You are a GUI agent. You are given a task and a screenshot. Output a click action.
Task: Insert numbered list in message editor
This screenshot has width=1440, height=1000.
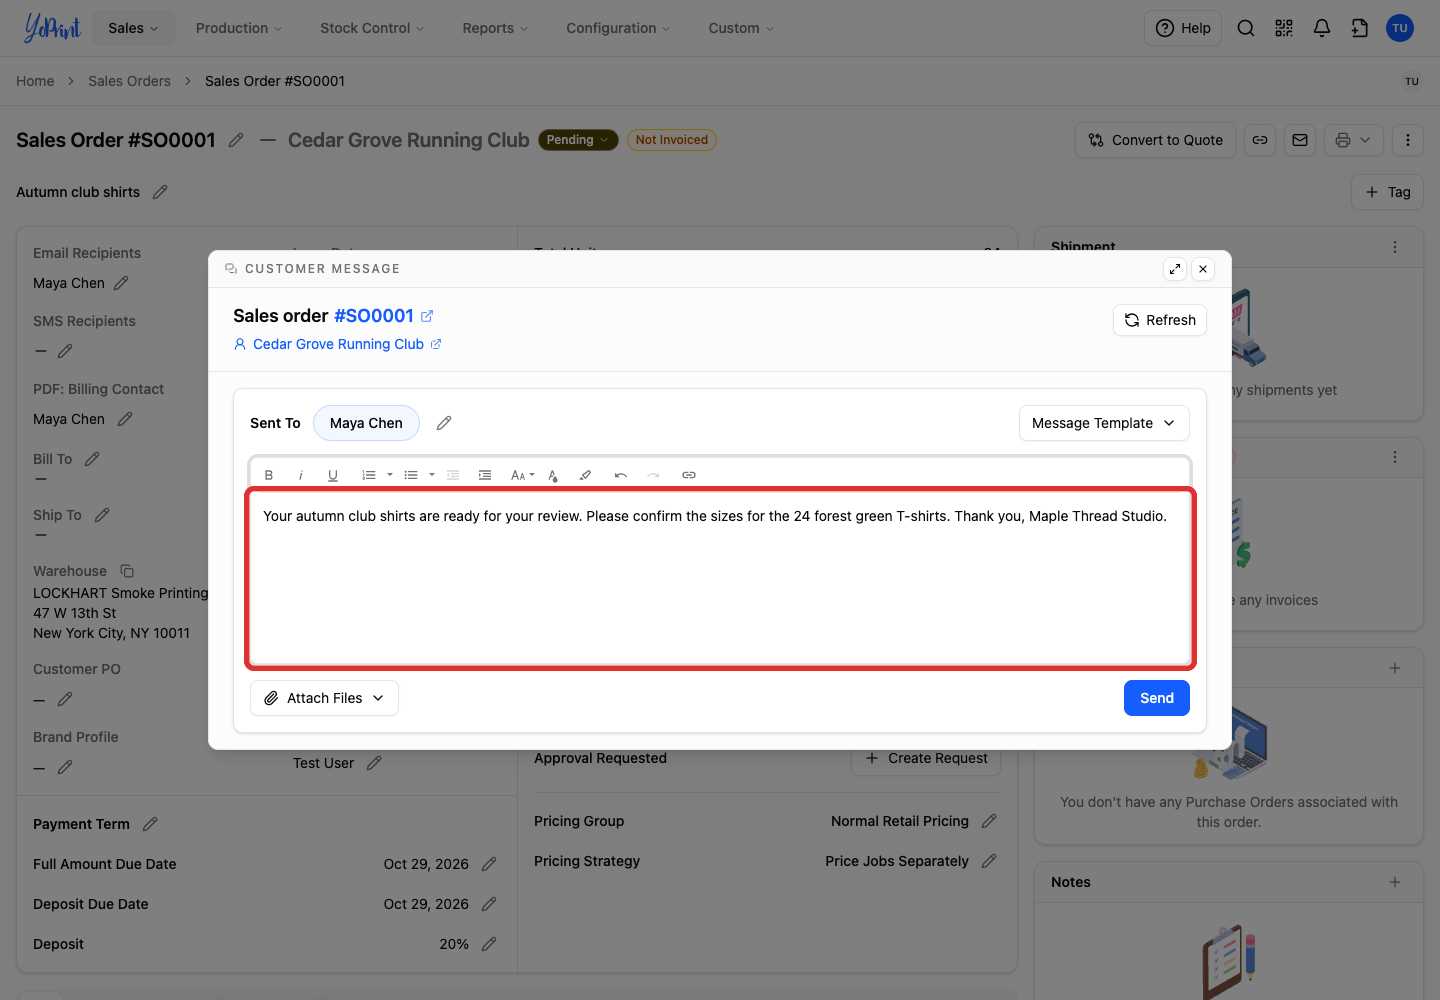pyautogui.click(x=369, y=475)
